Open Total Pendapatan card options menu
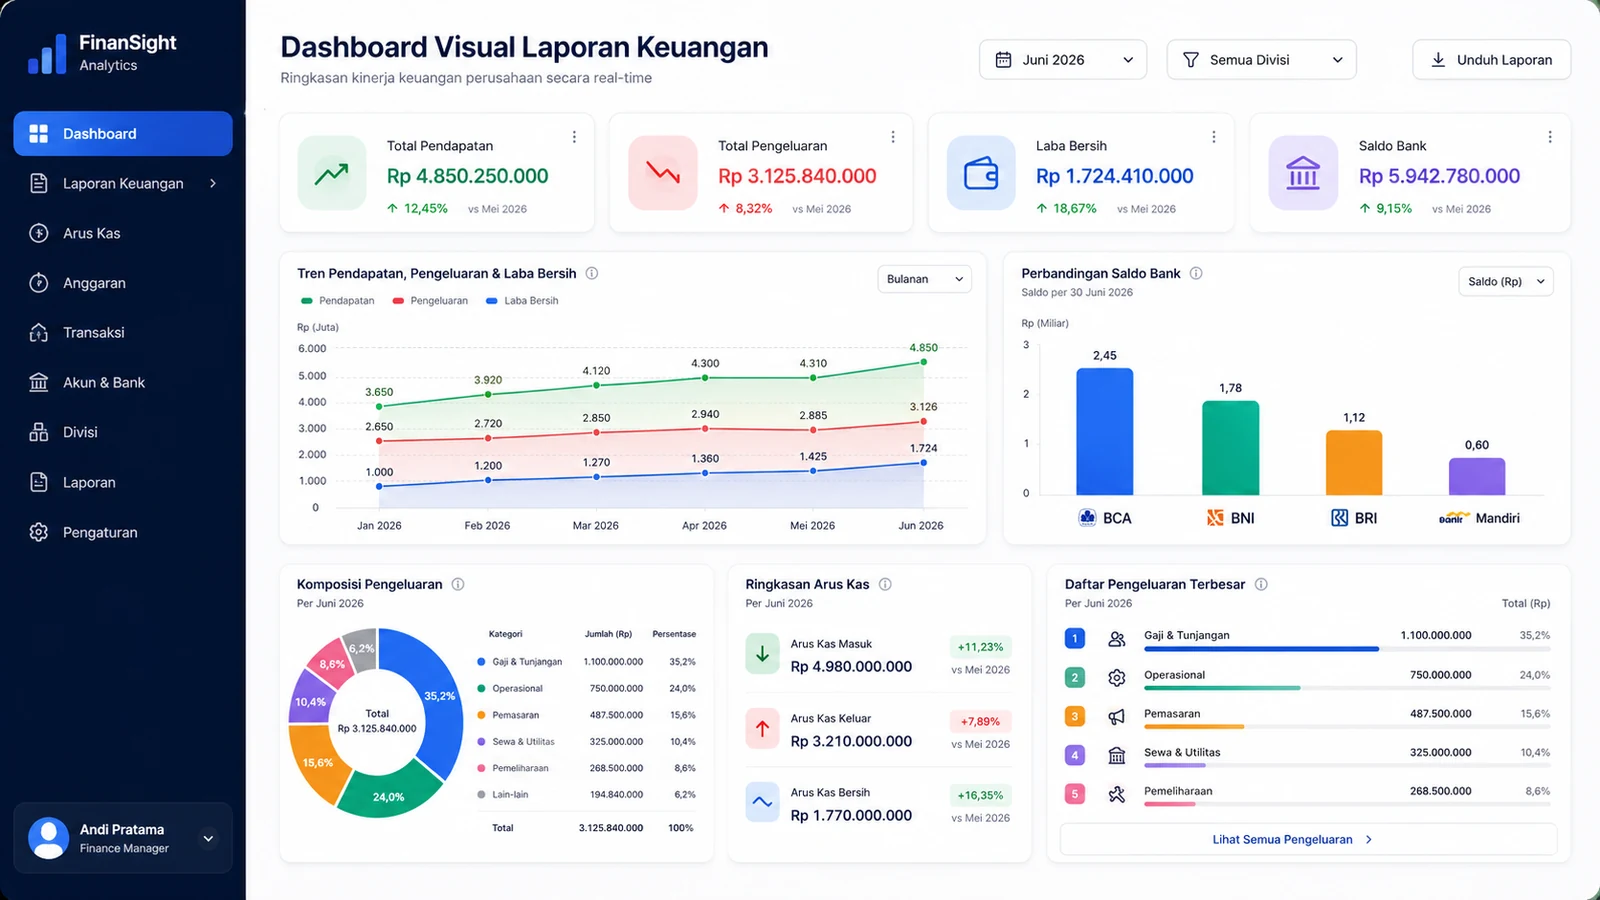Viewport: 1600px width, 900px height. [x=574, y=137]
